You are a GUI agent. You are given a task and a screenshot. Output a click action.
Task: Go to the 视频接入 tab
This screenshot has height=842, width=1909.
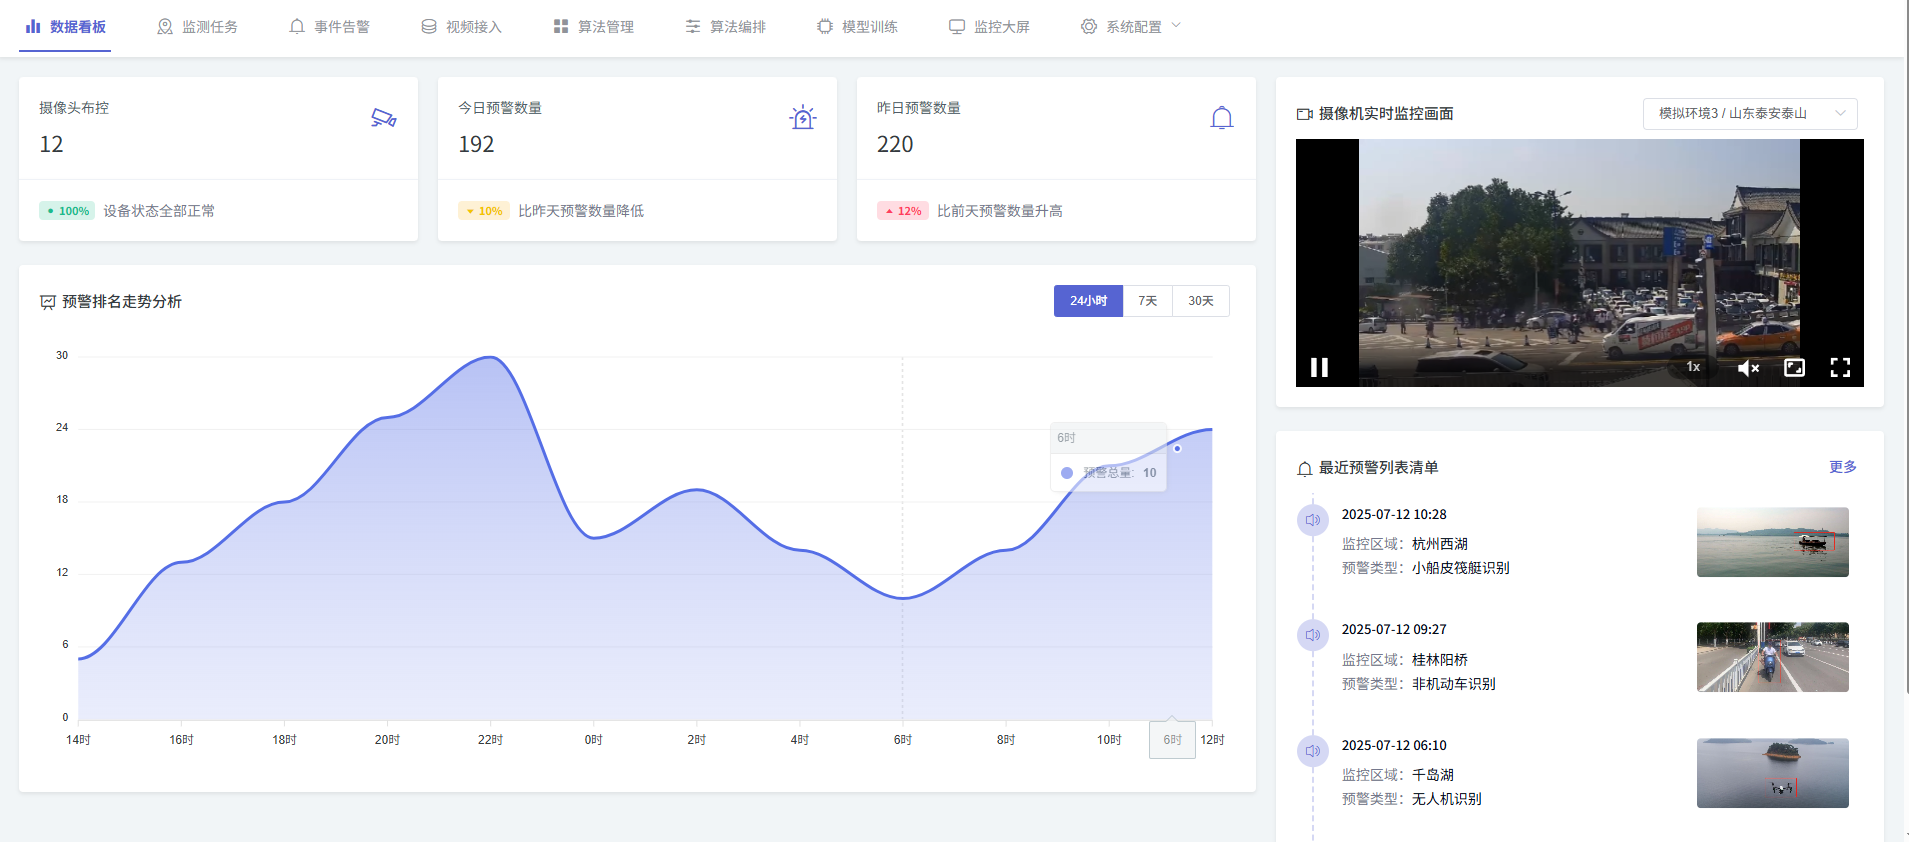[462, 27]
